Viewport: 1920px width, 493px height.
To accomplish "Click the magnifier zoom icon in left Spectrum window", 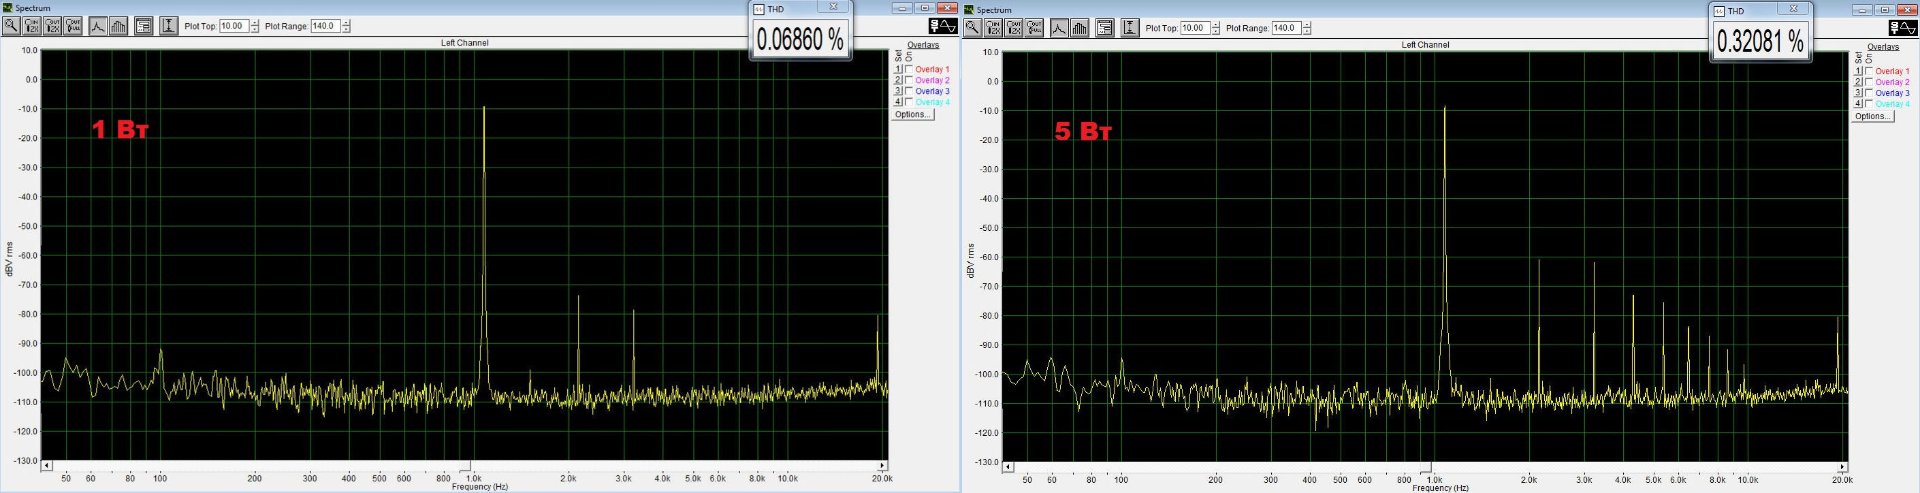I will click(11, 26).
